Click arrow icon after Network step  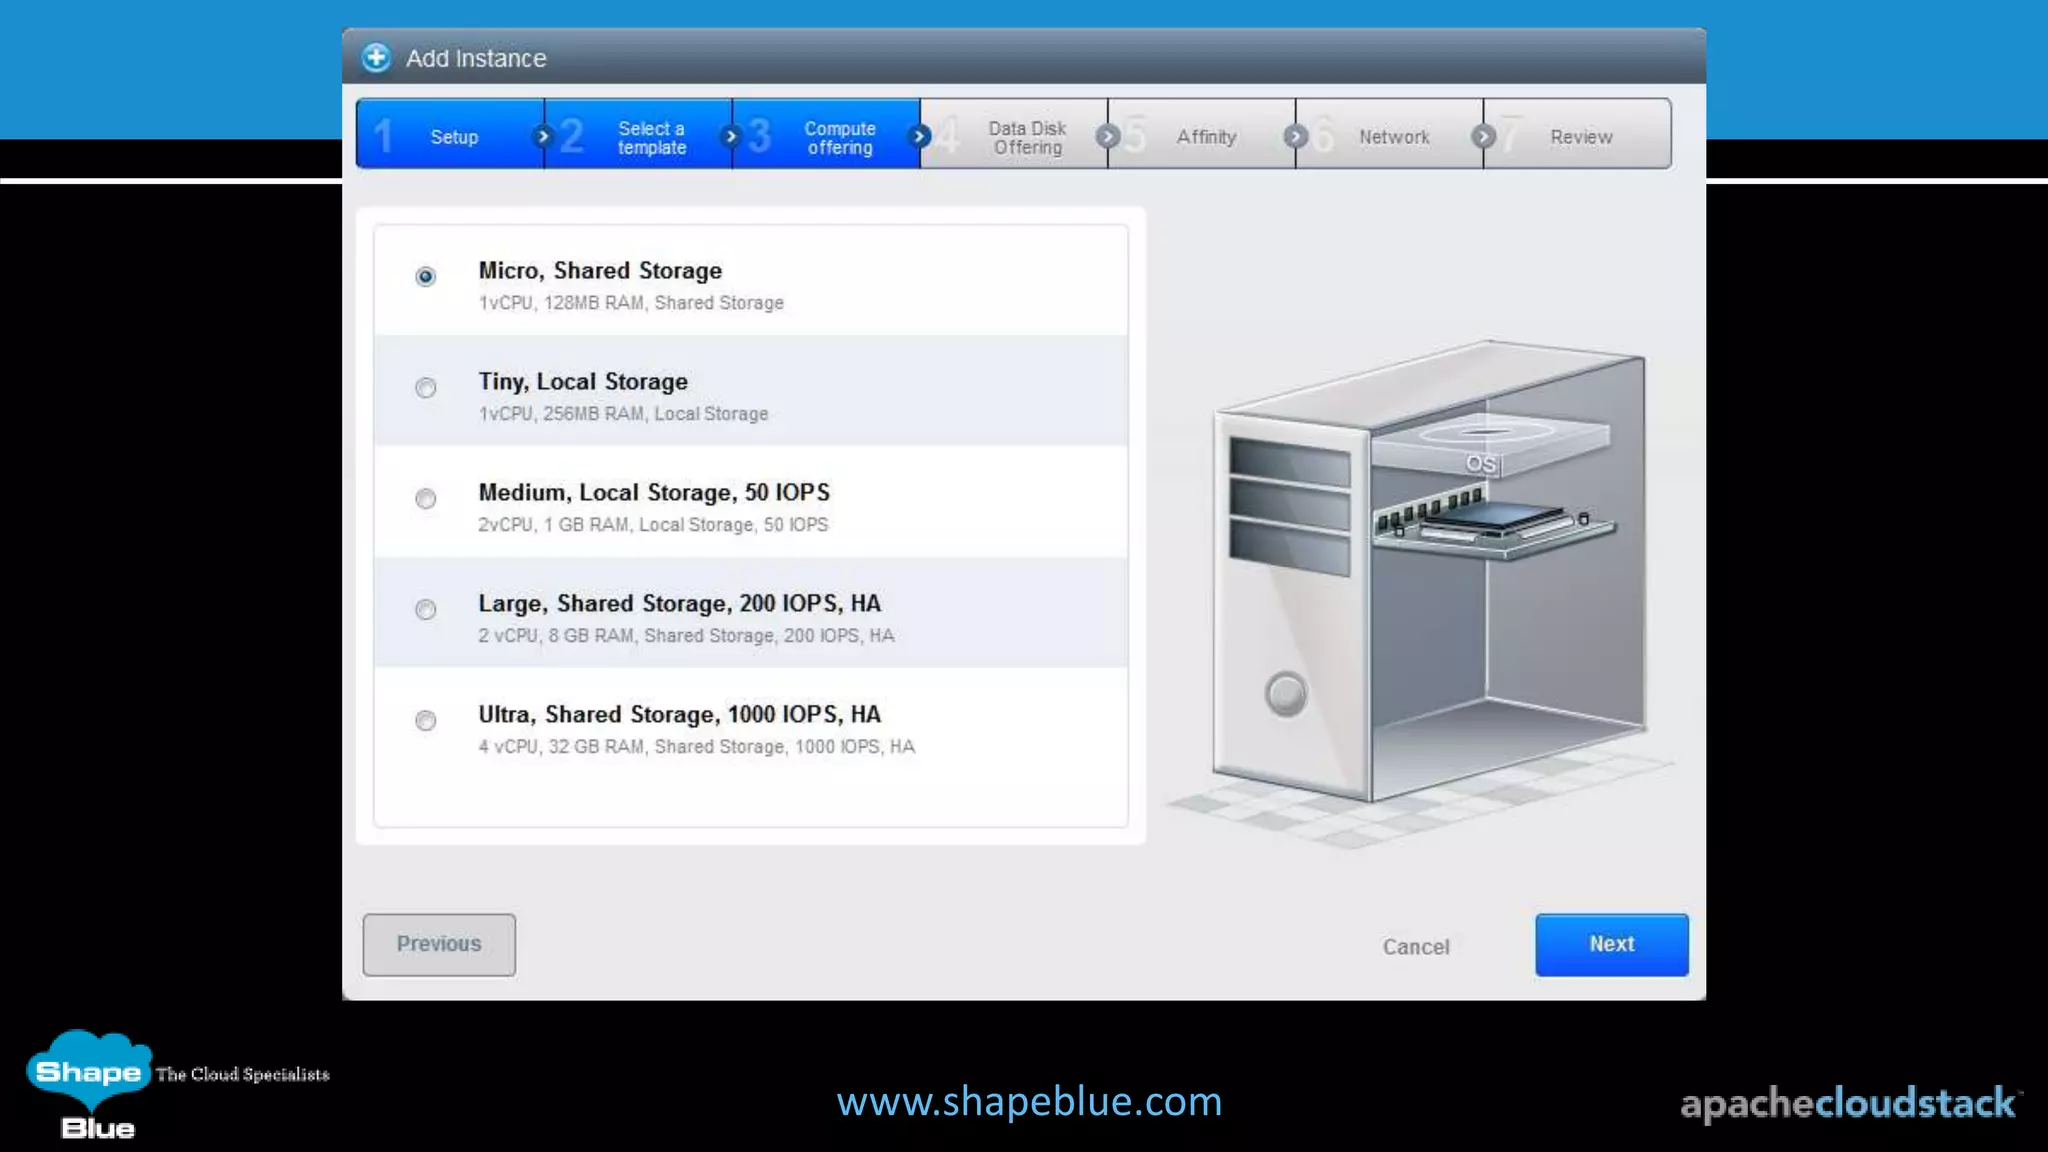point(1483,135)
